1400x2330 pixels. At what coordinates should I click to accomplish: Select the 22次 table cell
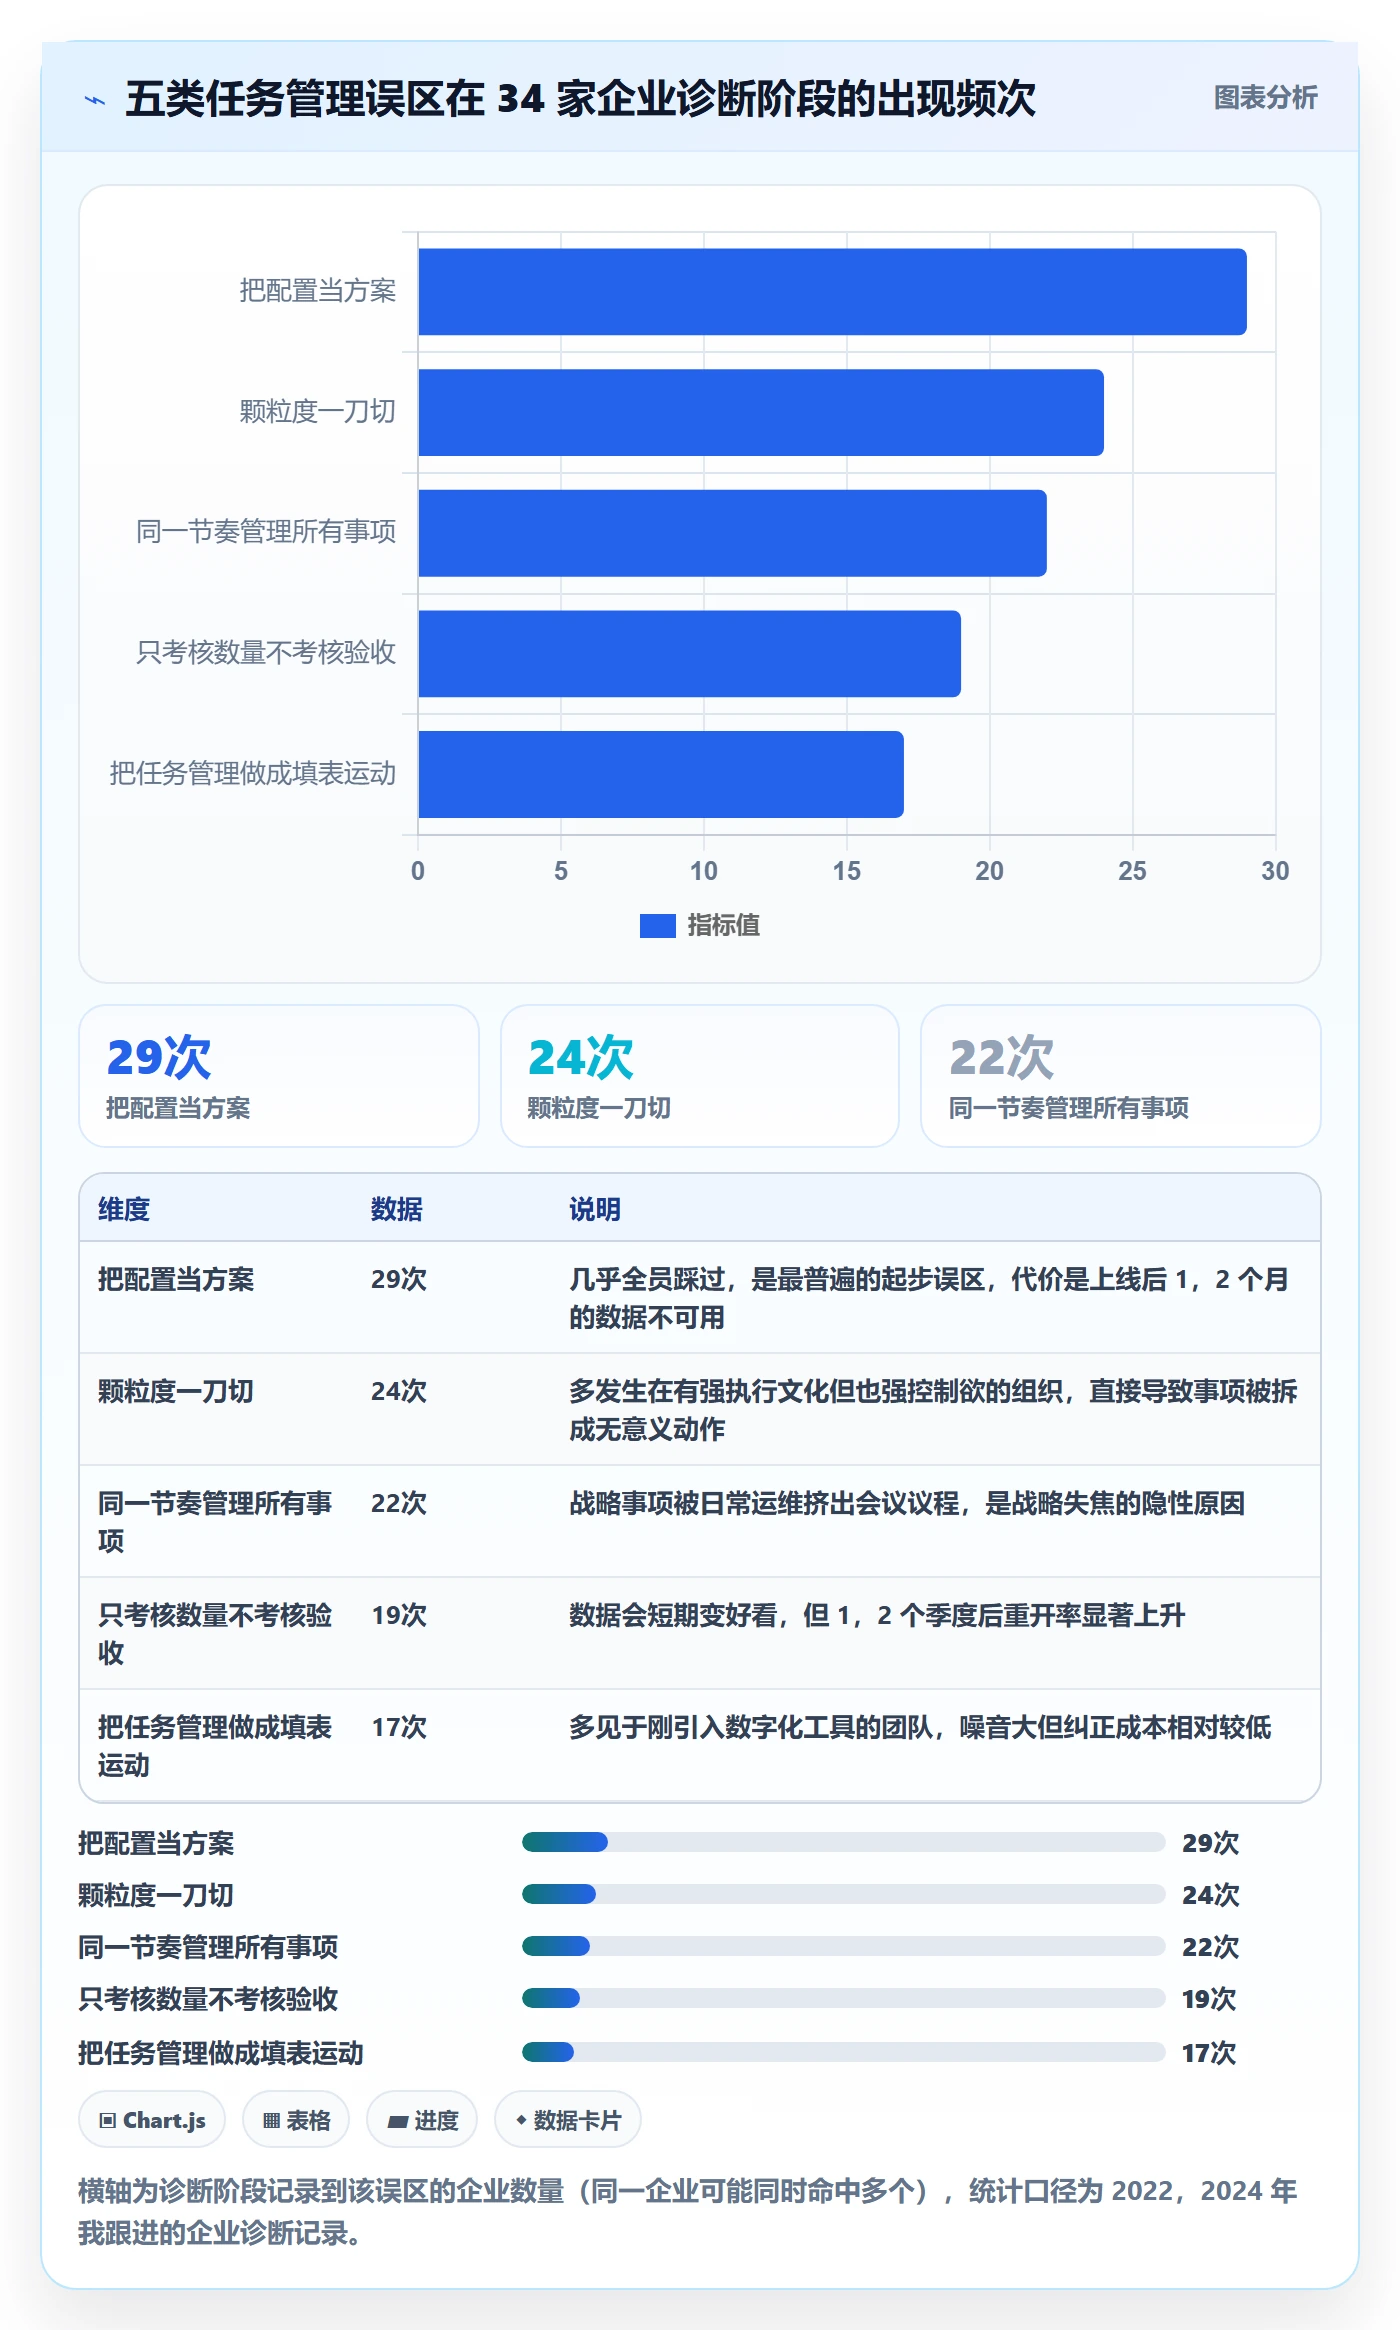(399, 1503)
